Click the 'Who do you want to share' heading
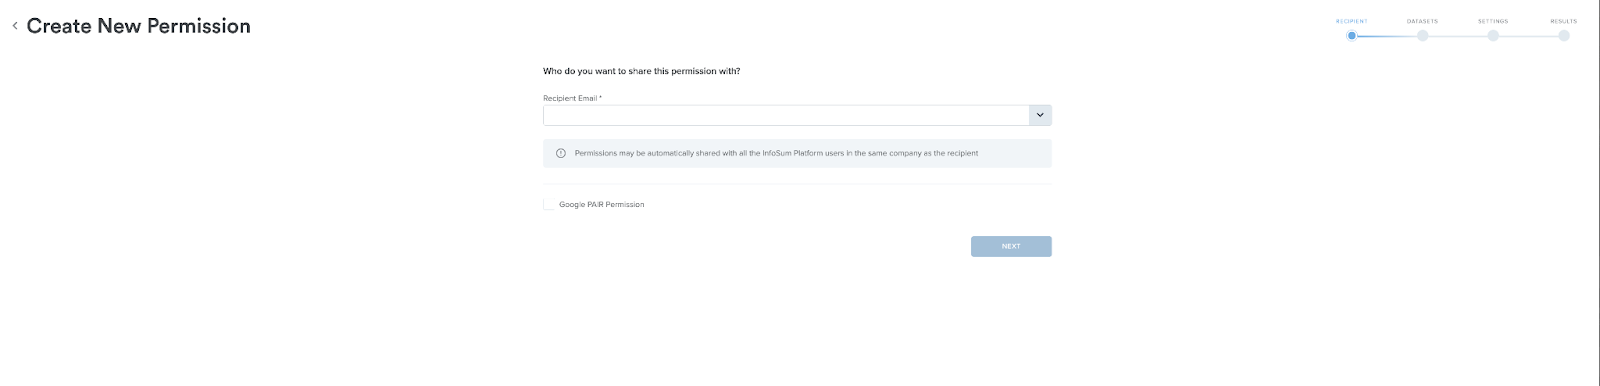Viewport: 1600px width, 386px height. point(642,71)
